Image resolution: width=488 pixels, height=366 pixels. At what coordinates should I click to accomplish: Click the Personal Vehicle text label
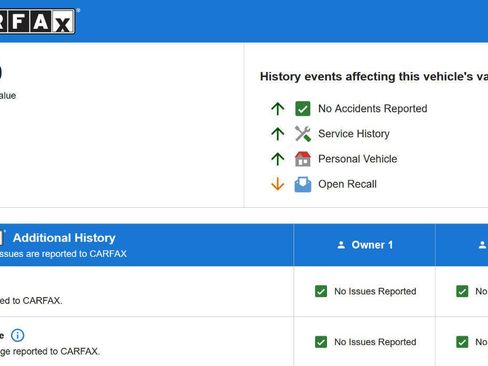click(358, 159)
